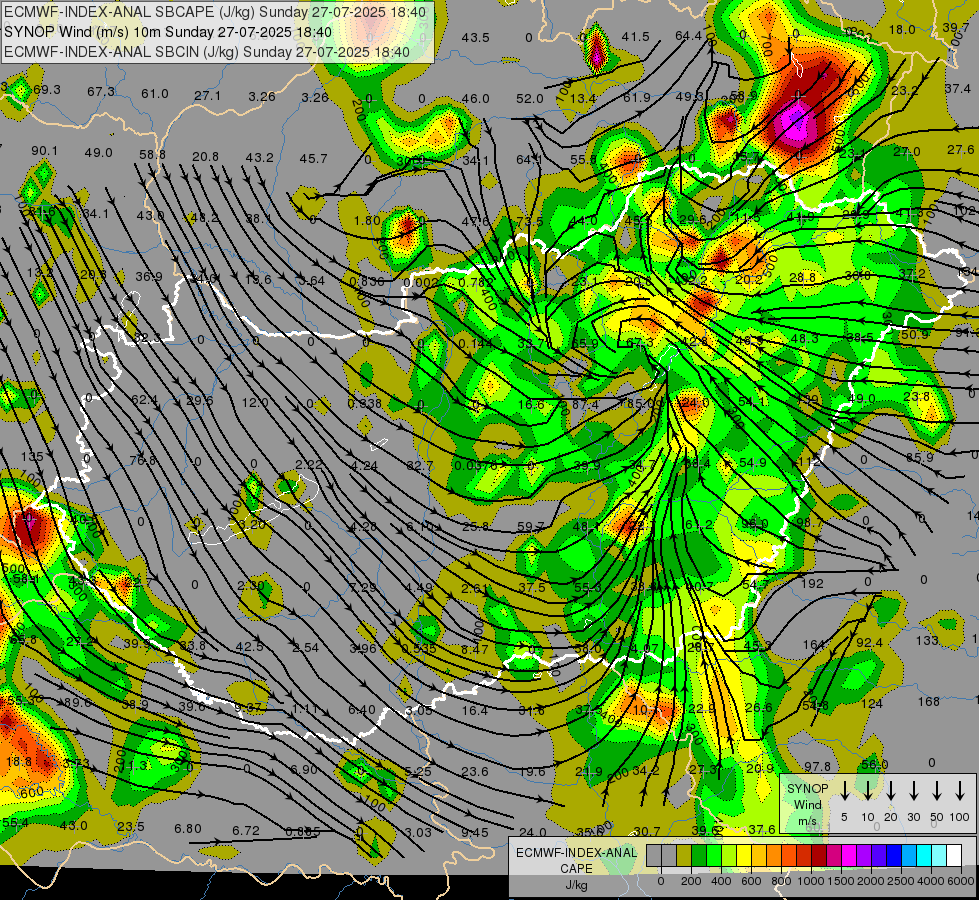This screenshot has width=979, height=900.
Task: Click the SBCIN title line in header box
Action: (x=207, y=52)
